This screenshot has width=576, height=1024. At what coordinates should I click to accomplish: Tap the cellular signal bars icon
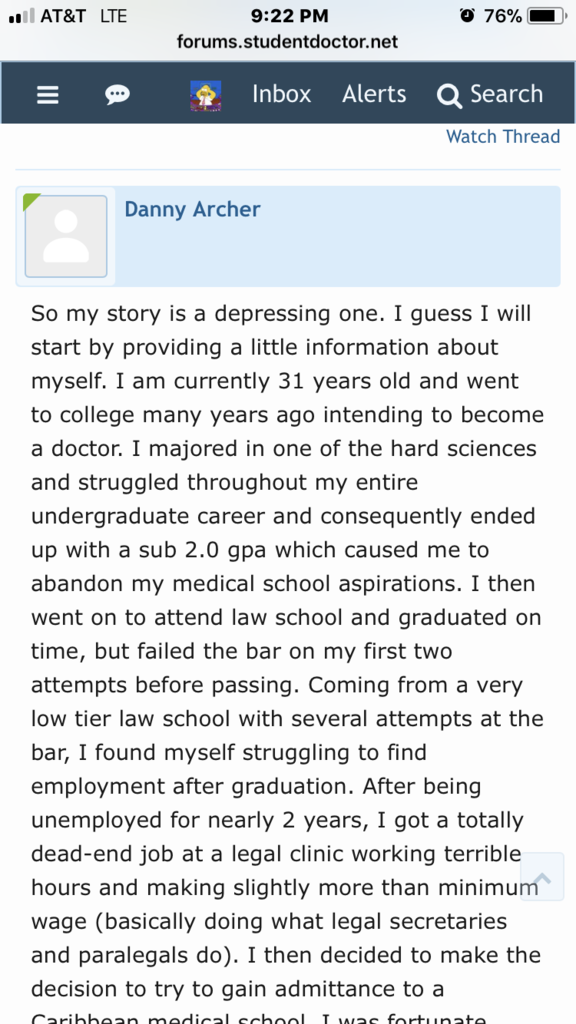tap(22, 16)
